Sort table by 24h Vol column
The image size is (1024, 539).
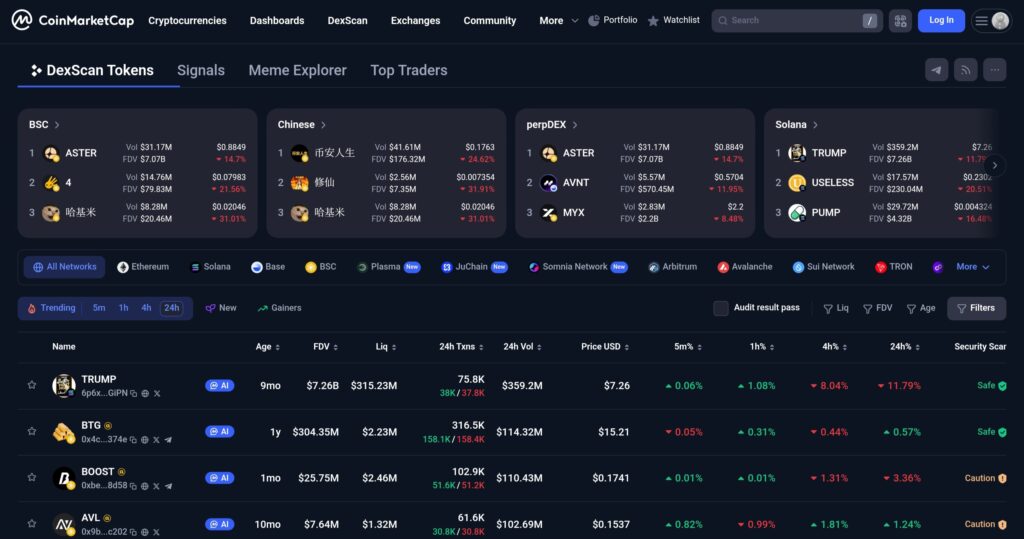point(522,346)
